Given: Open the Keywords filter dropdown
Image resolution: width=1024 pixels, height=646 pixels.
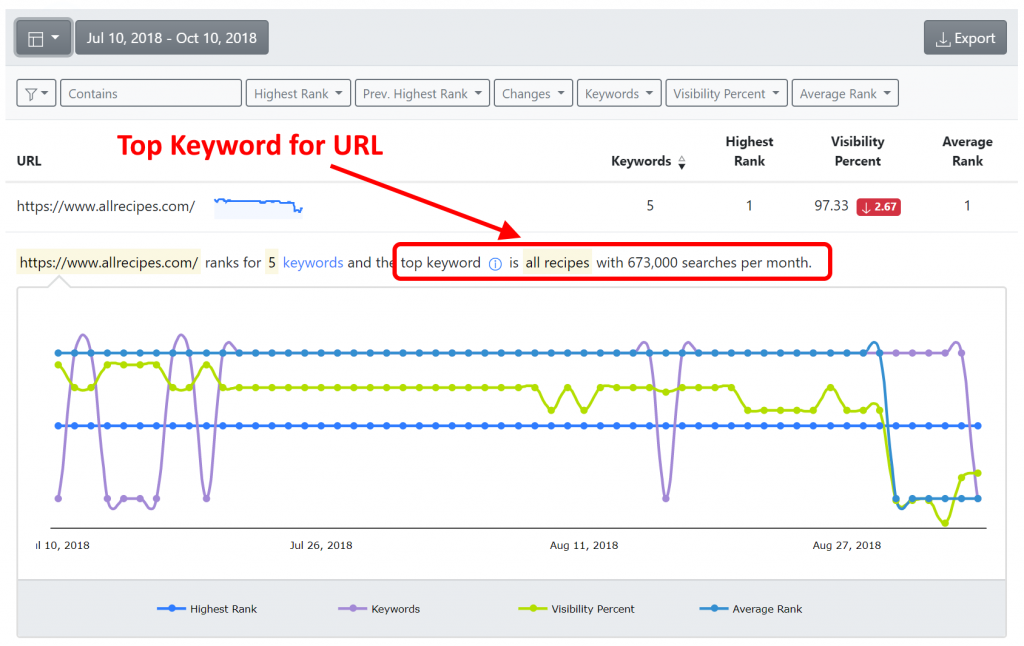Looking at the screenshot, I should click(619, 93).
